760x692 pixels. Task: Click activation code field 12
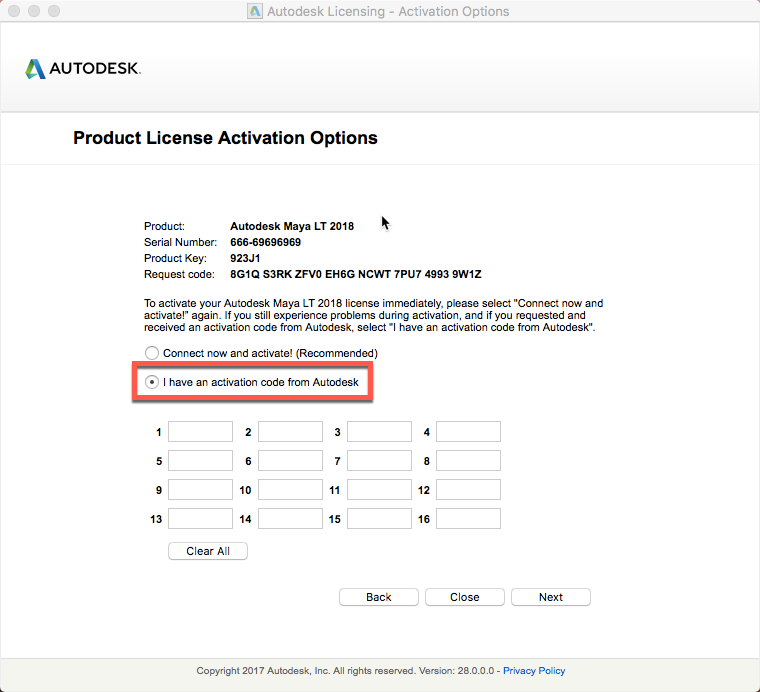(x=468, y=489)
